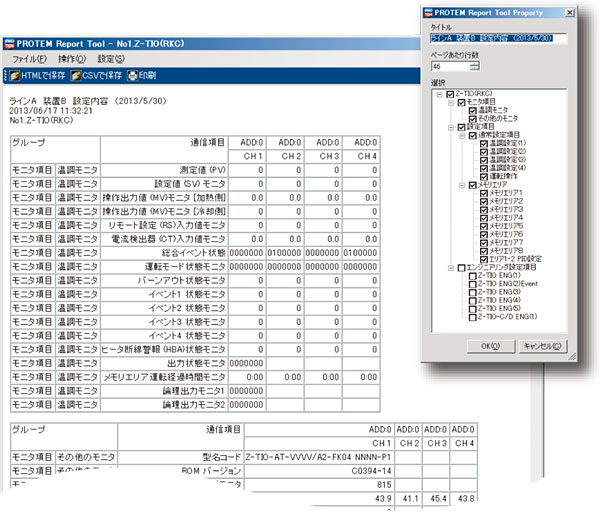Uncheck the その他のモニタ checkbox
Viewport: 600px width, 524px height.
473,119
